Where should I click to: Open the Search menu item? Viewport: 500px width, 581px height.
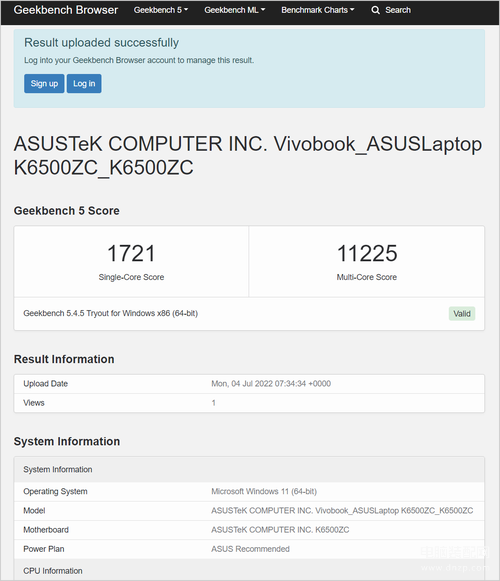(x=391, y=10)
